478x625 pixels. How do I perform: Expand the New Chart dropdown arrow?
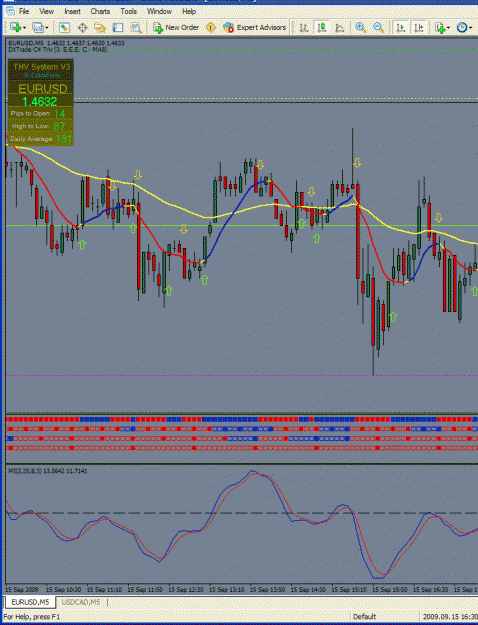(x=24, y=28)
